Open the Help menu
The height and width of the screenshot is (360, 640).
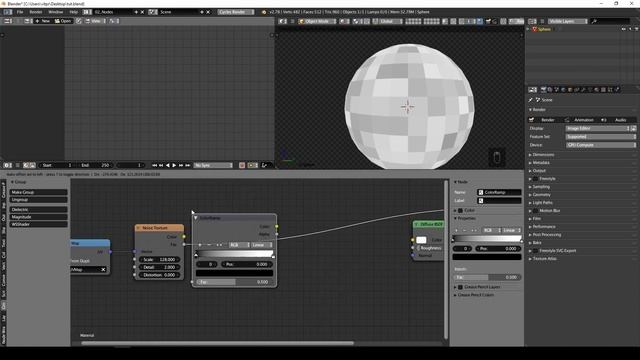pos(73,12)
